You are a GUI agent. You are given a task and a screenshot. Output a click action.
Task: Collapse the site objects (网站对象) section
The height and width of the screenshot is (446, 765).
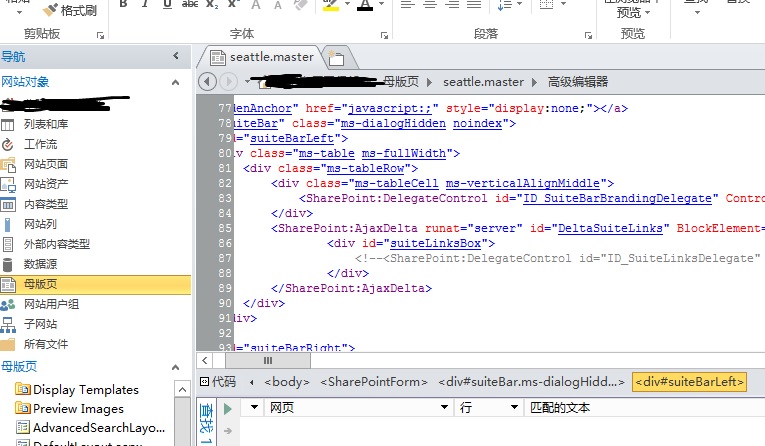coord(176,82)
